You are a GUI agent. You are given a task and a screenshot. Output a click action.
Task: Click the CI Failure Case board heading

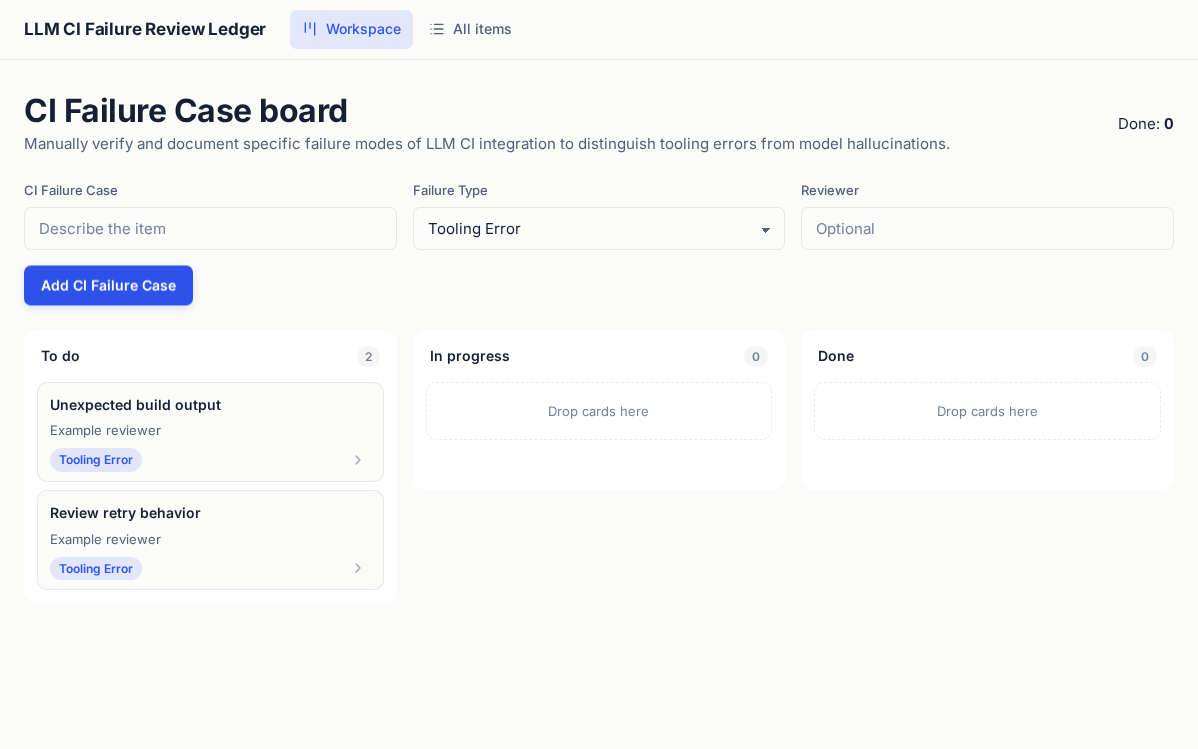click(x=186, y=111)
